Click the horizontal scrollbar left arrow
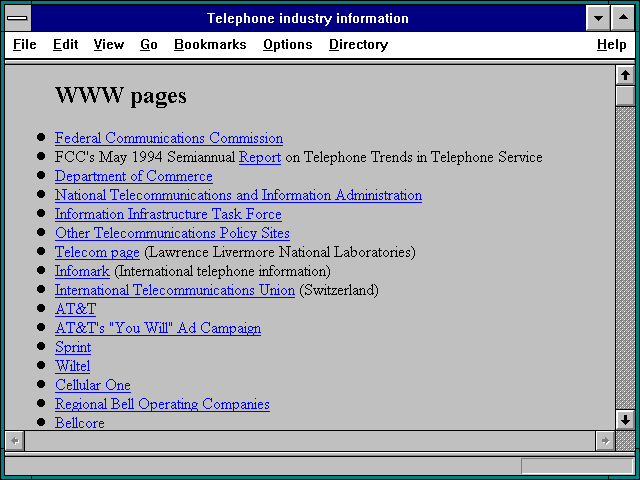640x480 pixels. [15, 441]
